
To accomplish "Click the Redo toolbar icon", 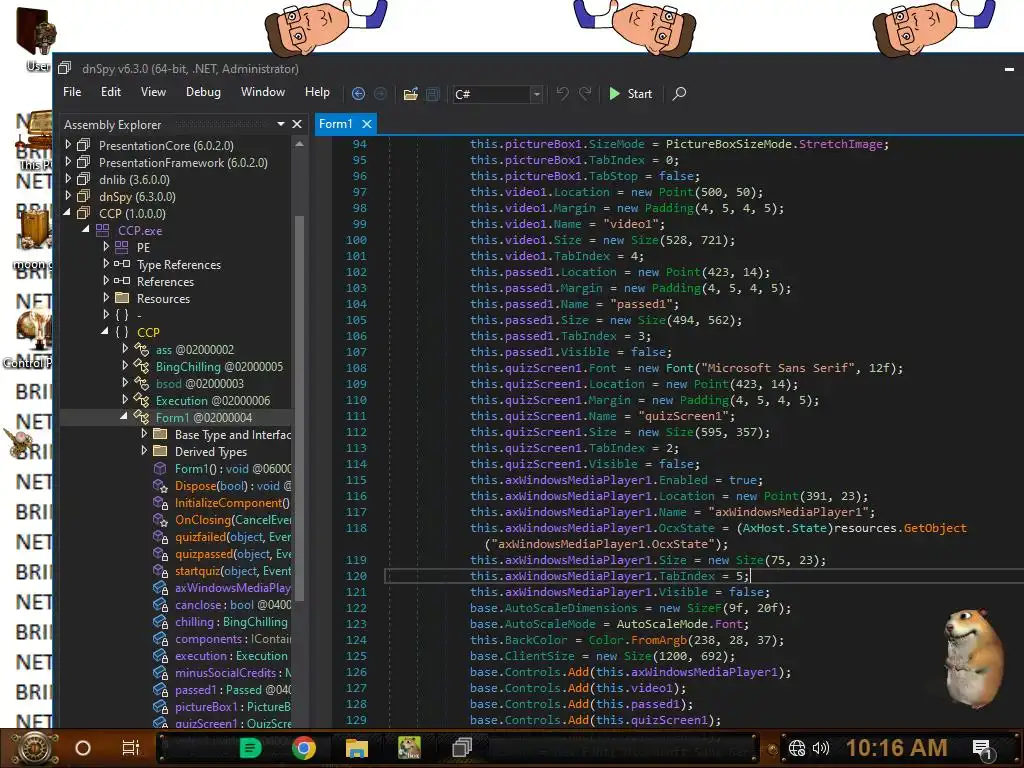I will point(585,93).
